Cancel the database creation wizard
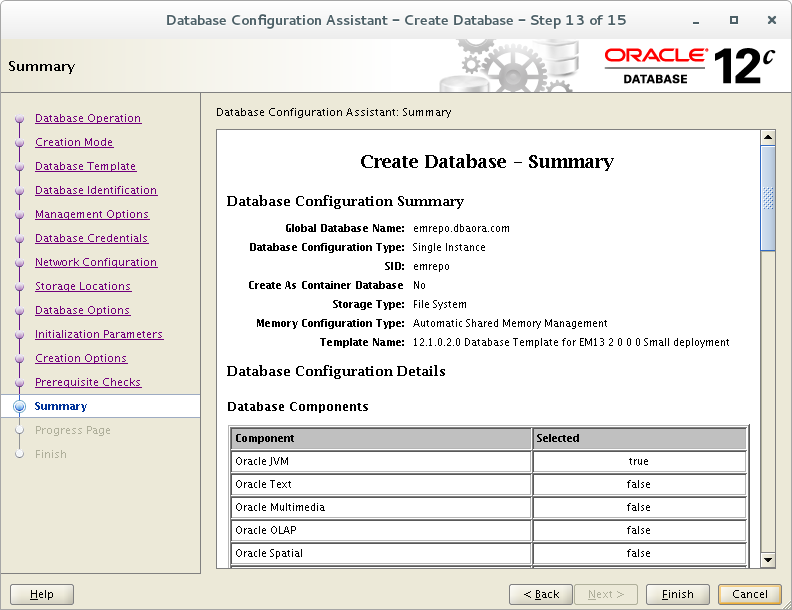 [750, 594]
